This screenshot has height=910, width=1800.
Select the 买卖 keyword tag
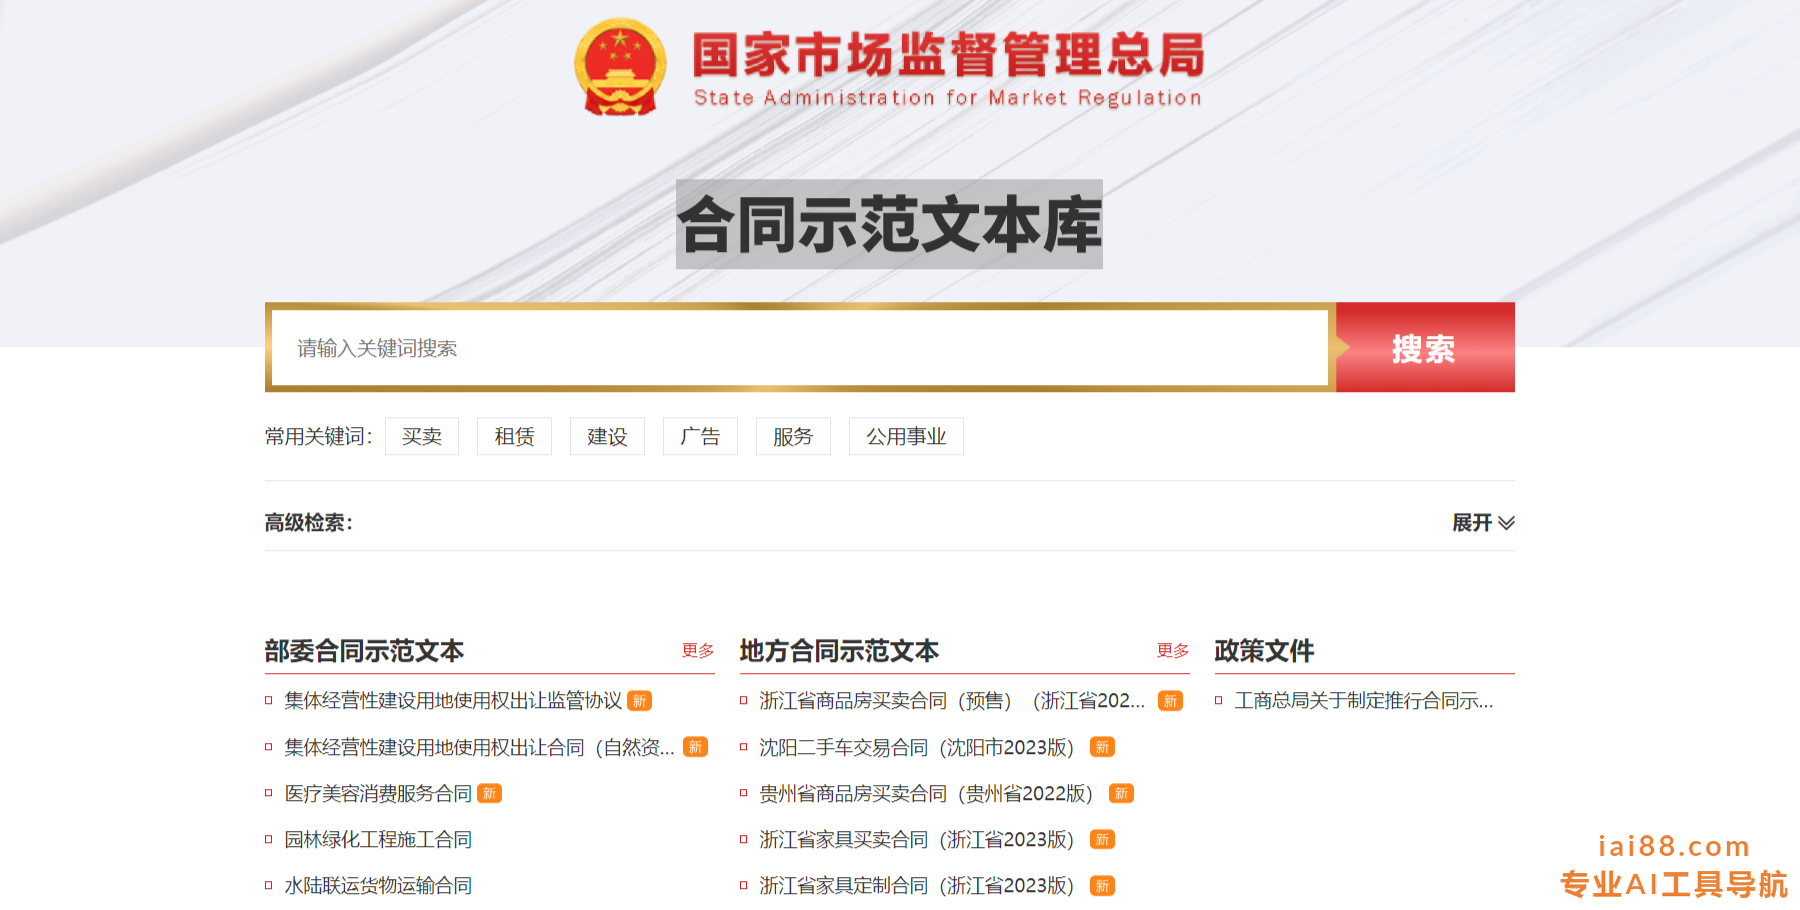click(x=422, y=437)
